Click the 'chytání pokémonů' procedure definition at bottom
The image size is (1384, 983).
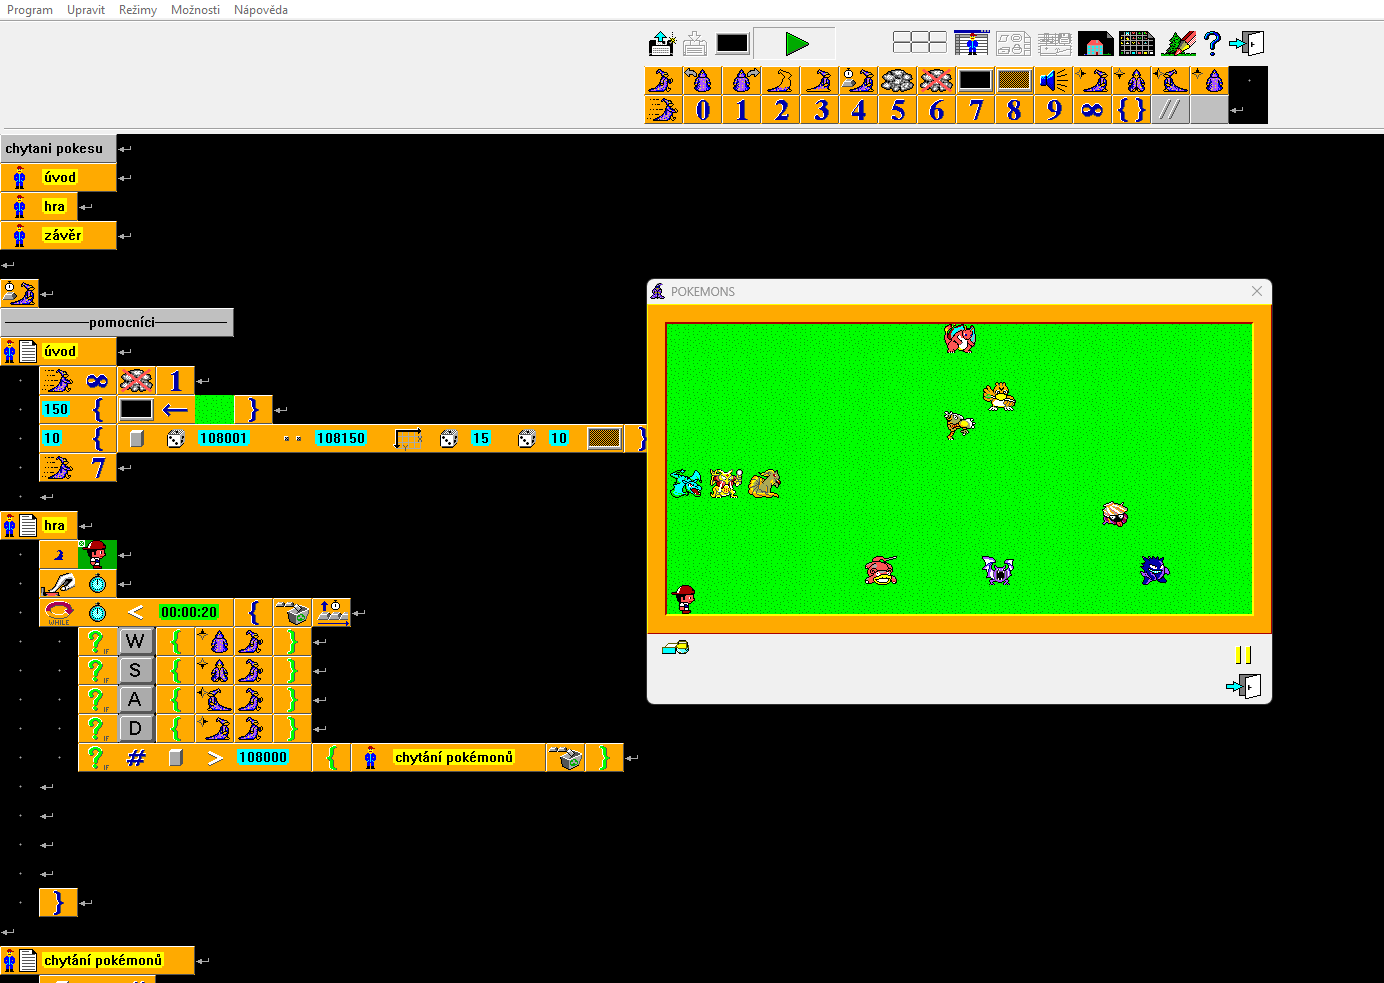coord(98,961)
